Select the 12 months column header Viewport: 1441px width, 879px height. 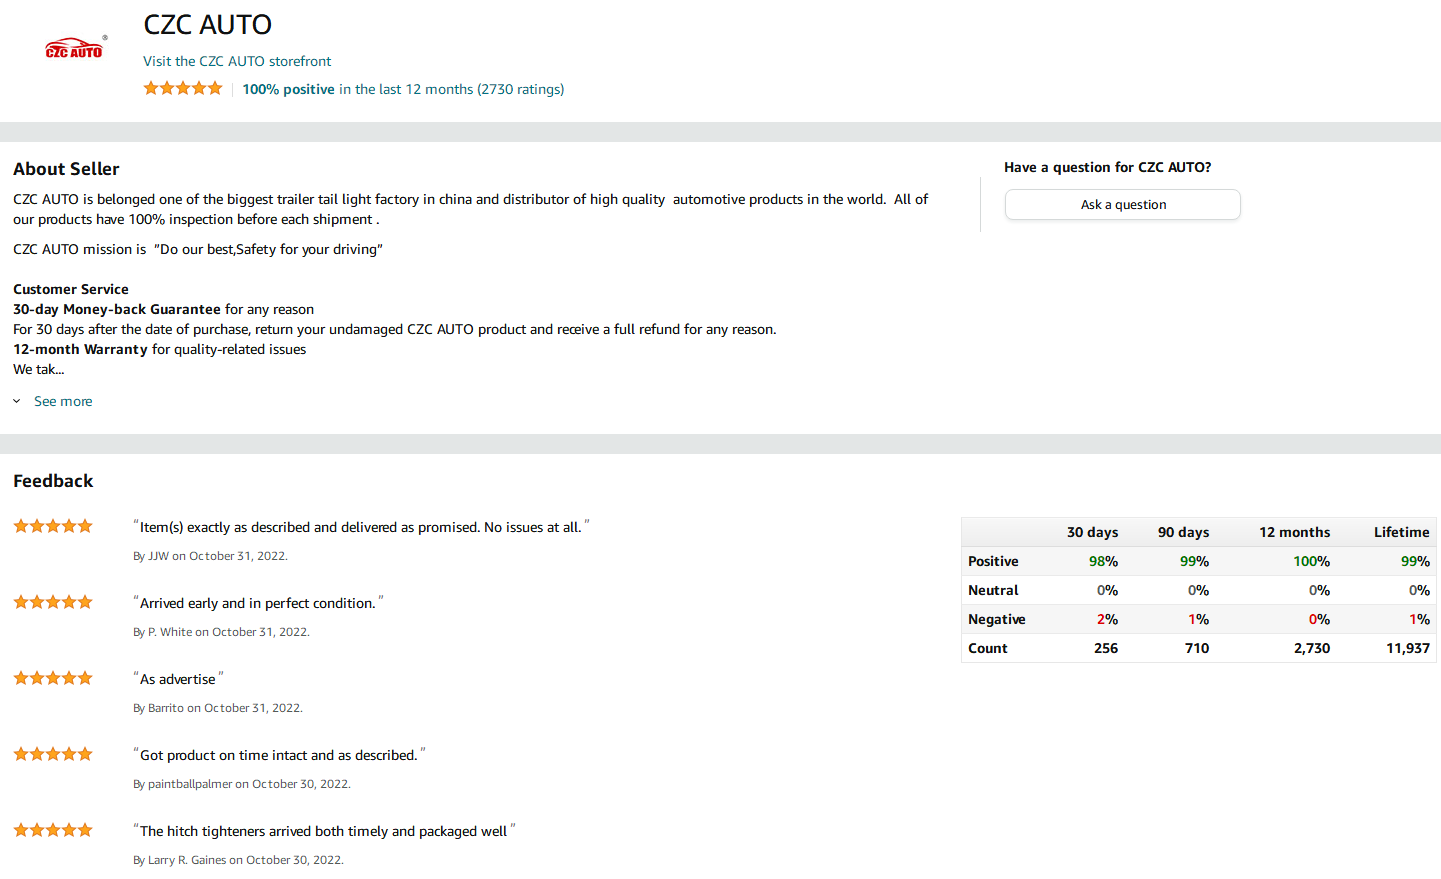[1294, 532]
